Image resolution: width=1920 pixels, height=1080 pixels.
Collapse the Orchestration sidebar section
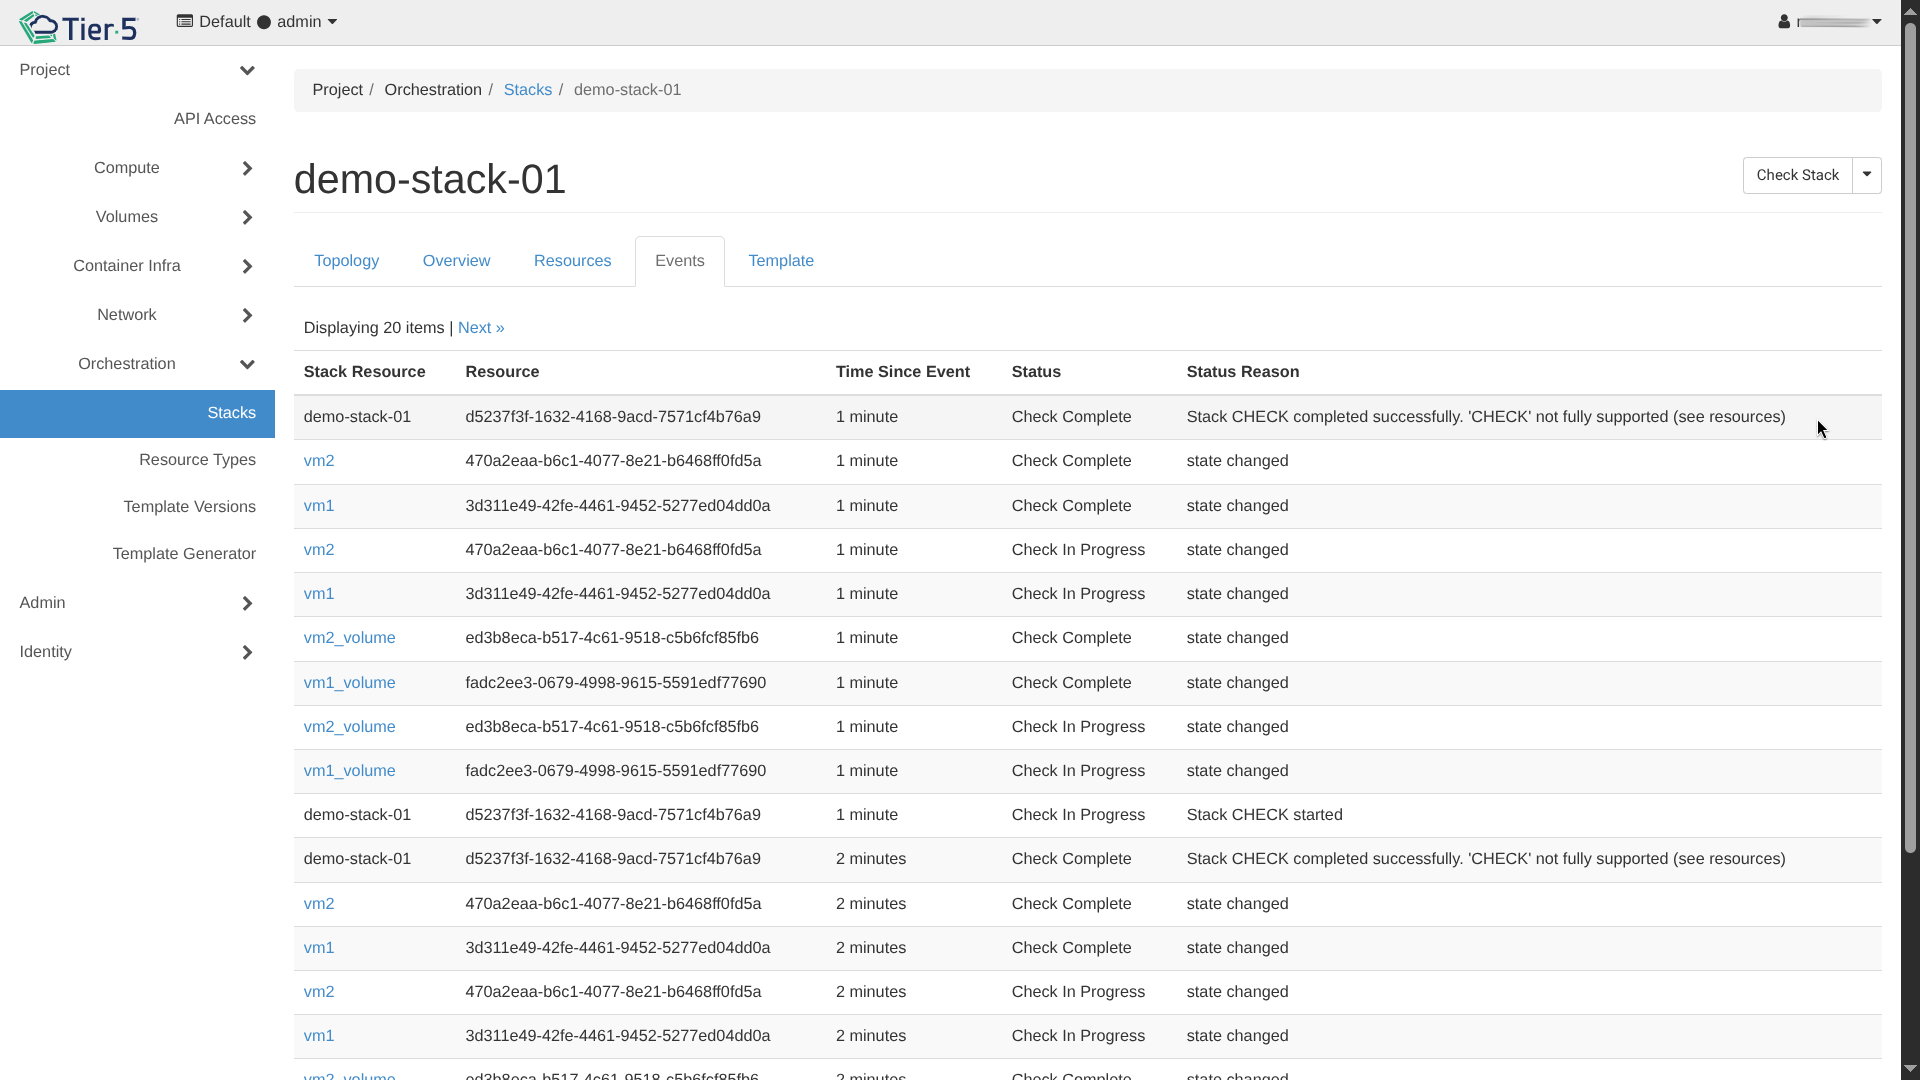pos(247,364)
